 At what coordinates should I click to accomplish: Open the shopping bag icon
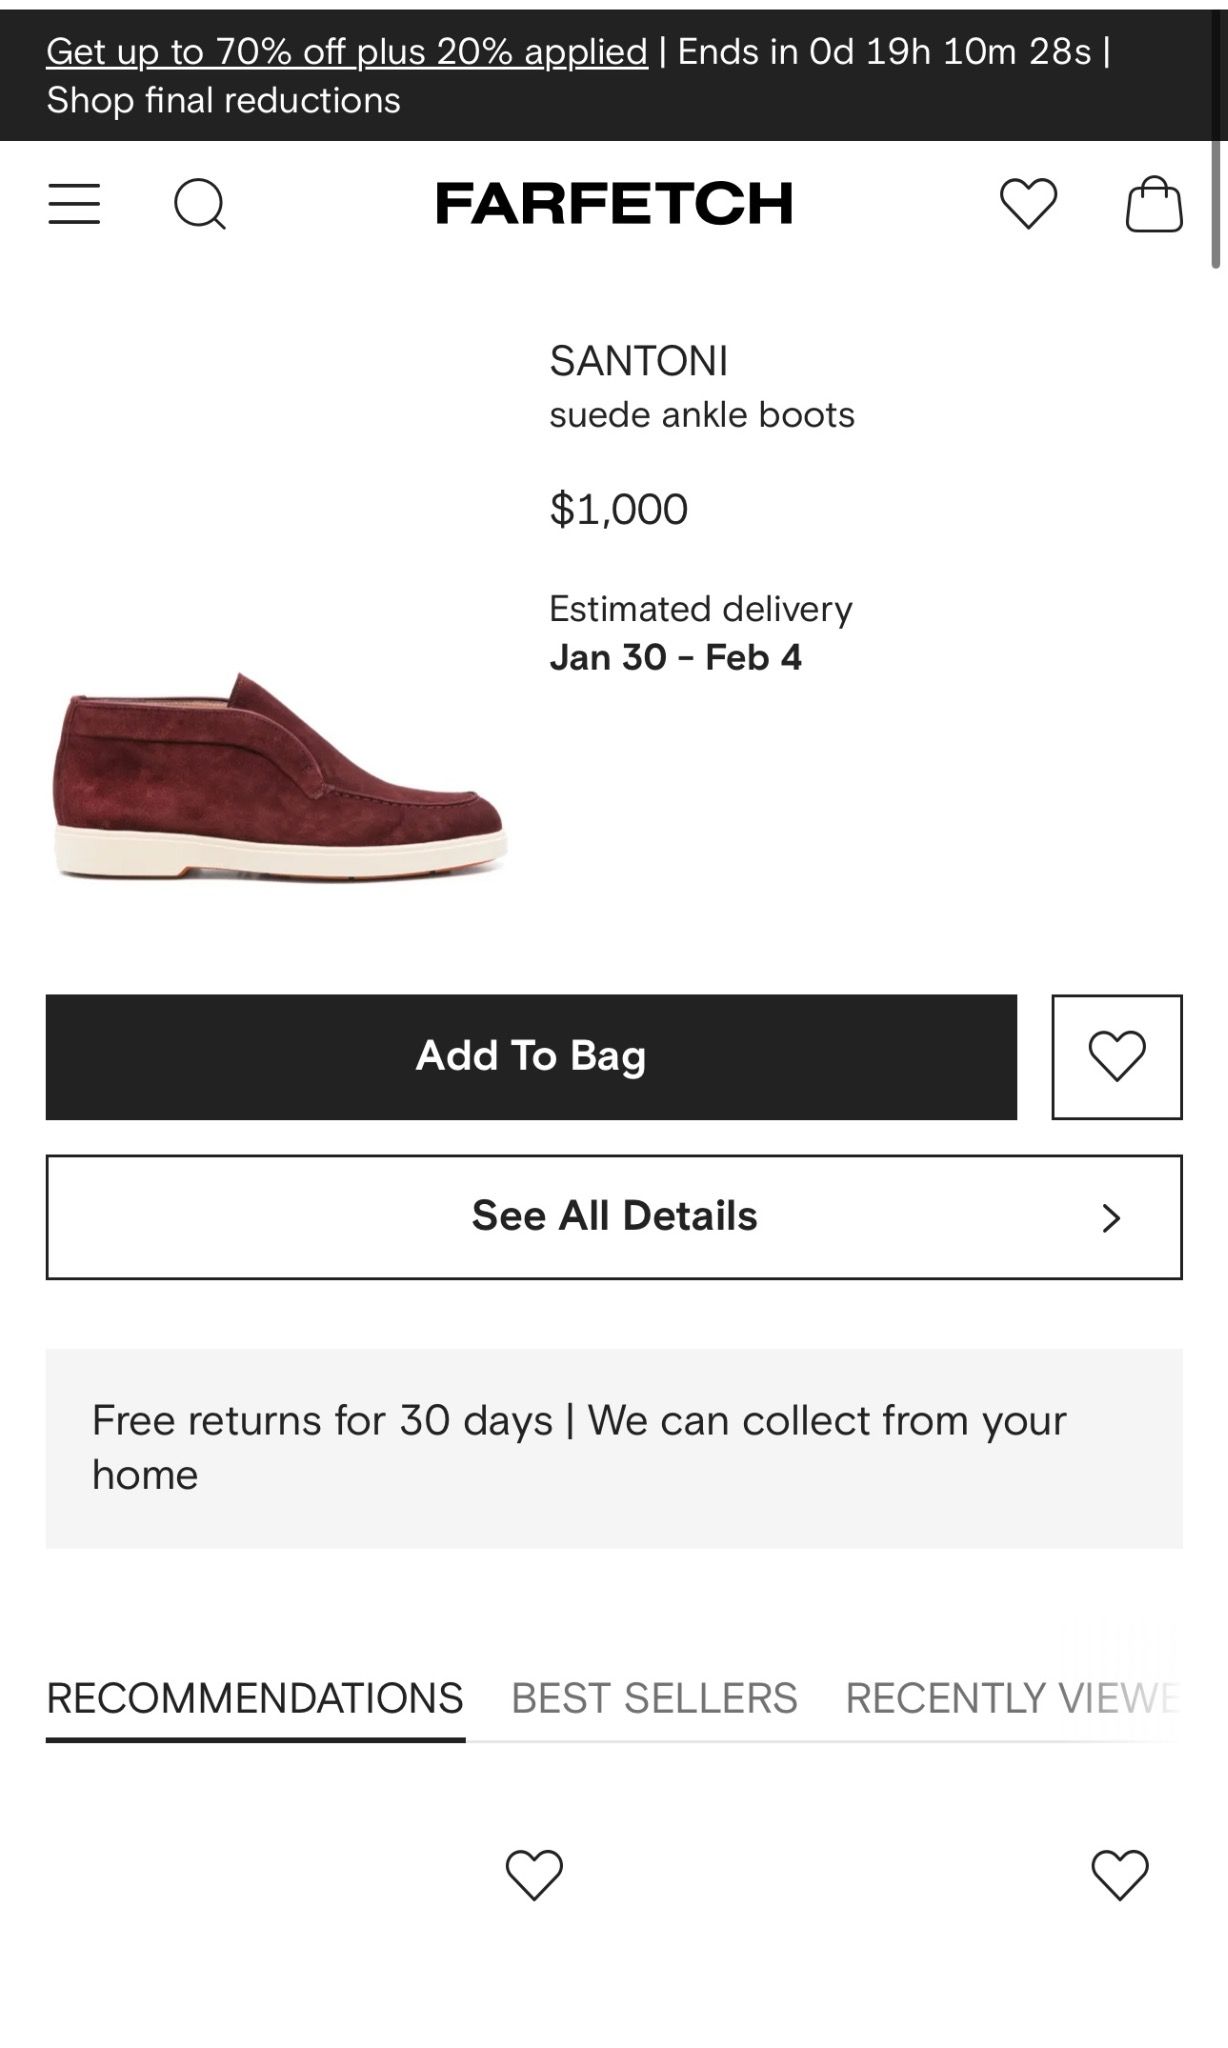[x=1154, y=204]
